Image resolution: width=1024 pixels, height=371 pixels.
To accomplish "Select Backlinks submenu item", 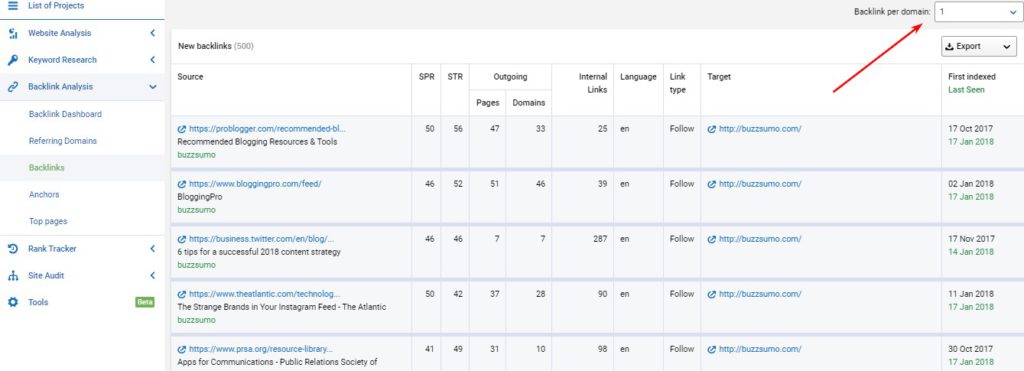I will coord(46,168).
